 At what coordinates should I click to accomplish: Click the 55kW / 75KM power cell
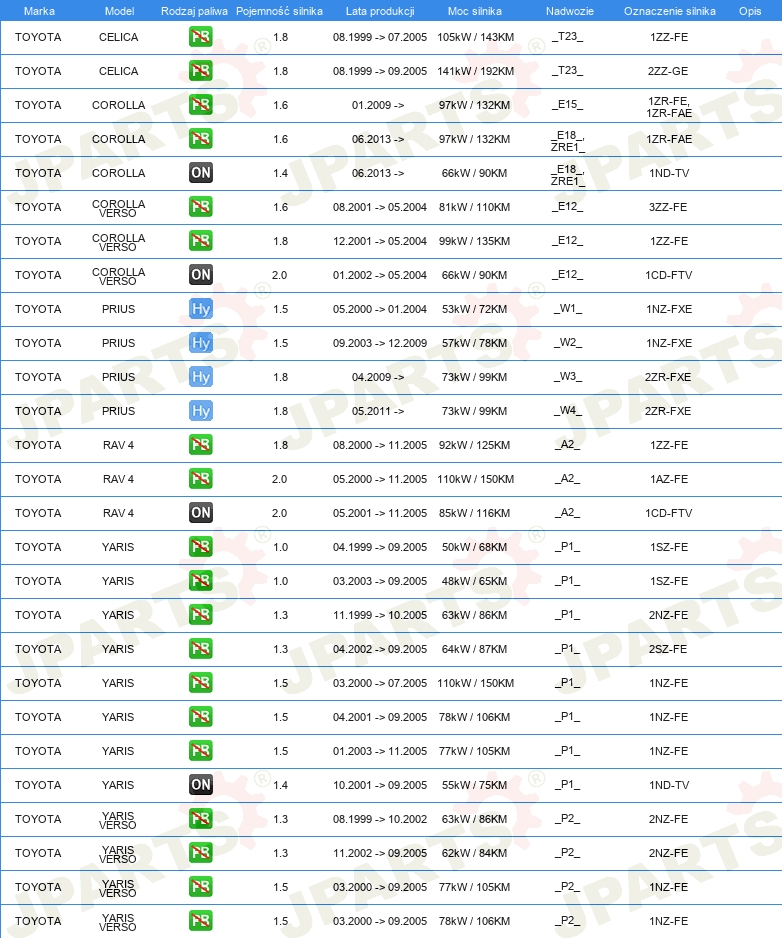coord(474,785)
